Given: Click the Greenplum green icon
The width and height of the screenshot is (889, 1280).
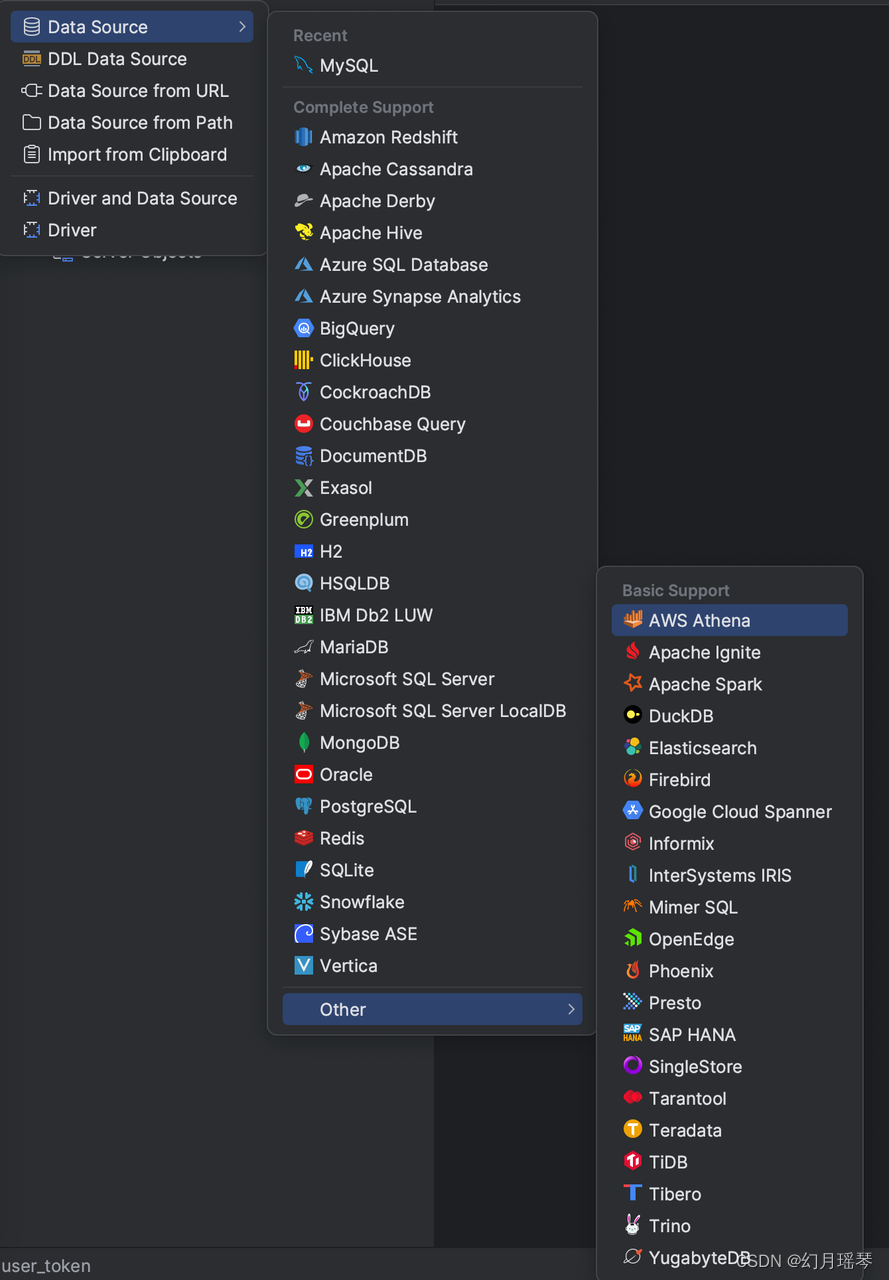Looking at the screenshot, I should pyautogui.click(x=304, y=520).
